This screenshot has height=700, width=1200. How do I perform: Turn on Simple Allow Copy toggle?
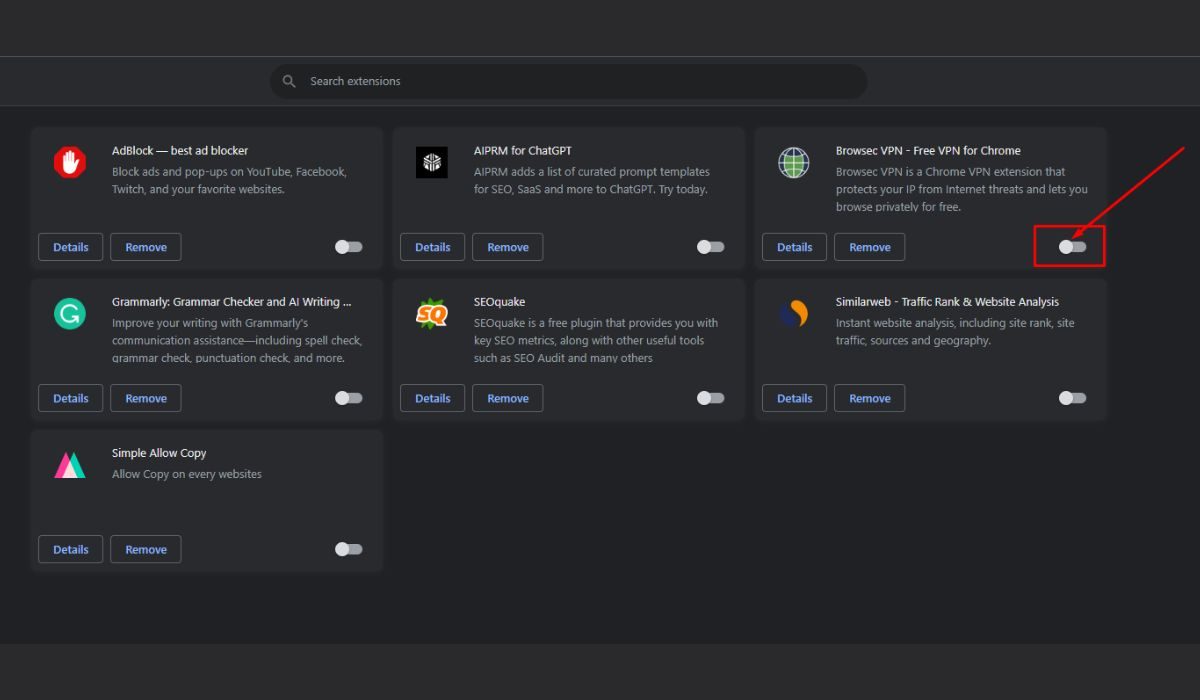349,549
